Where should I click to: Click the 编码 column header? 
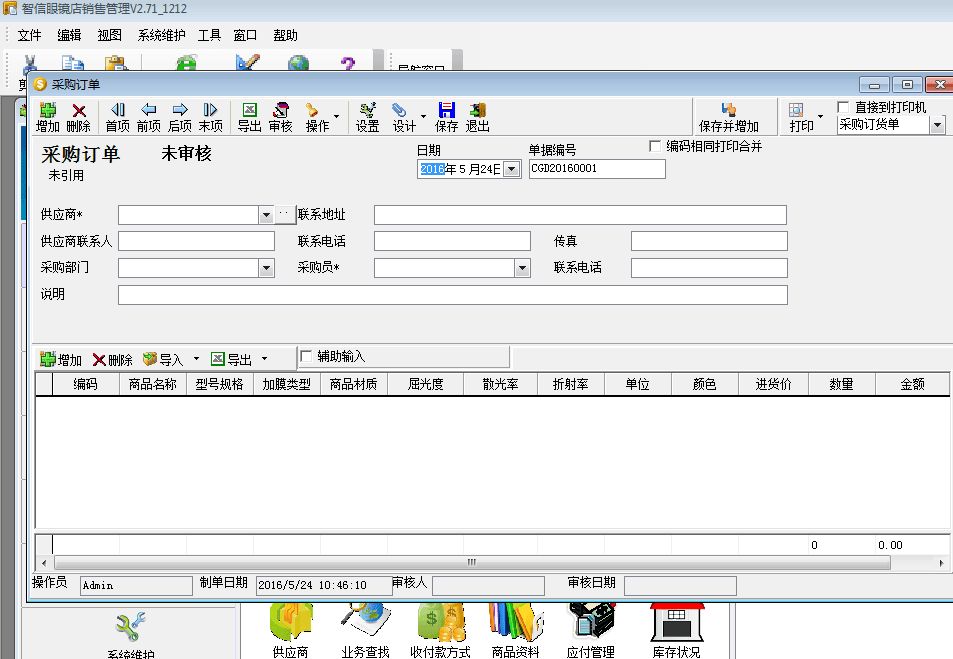click(85, 384)
